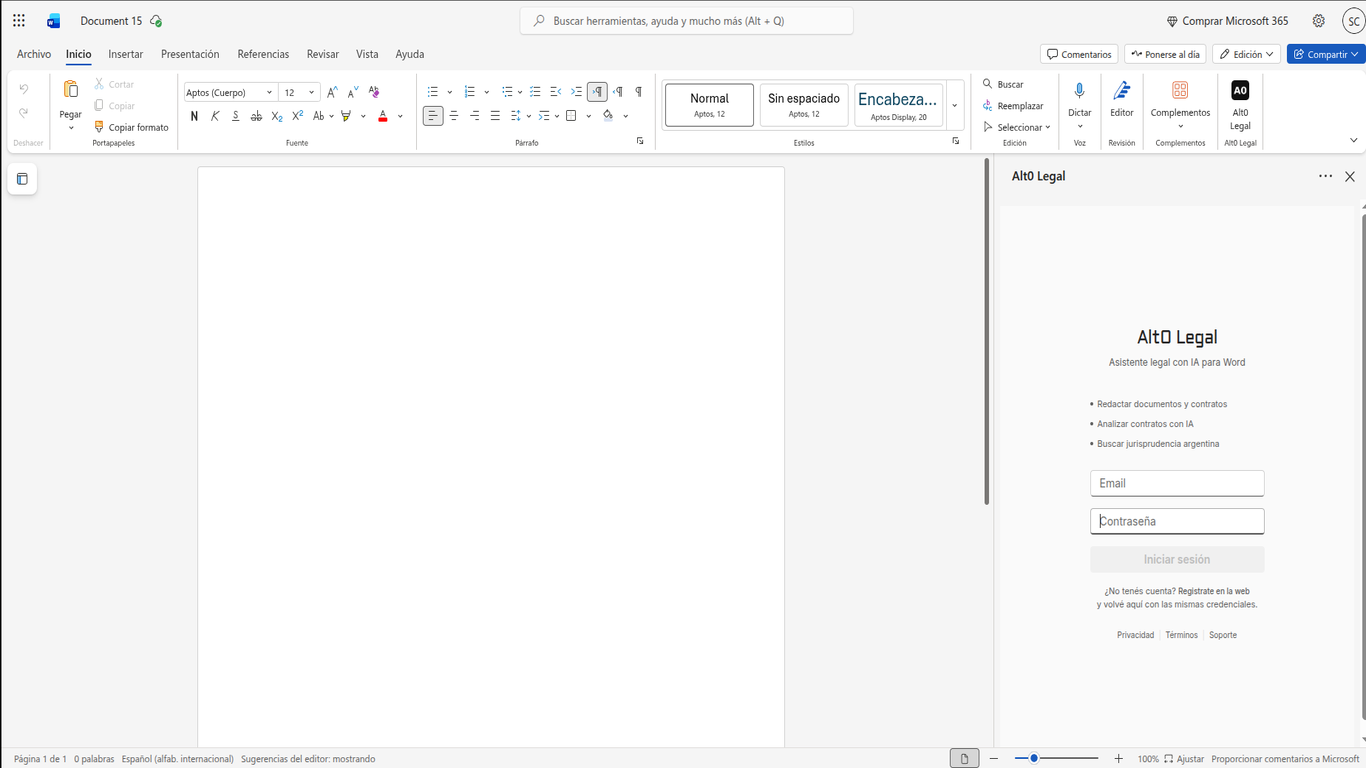Click inside the Email input field

pyautogui.click(x=1177, y=483)
